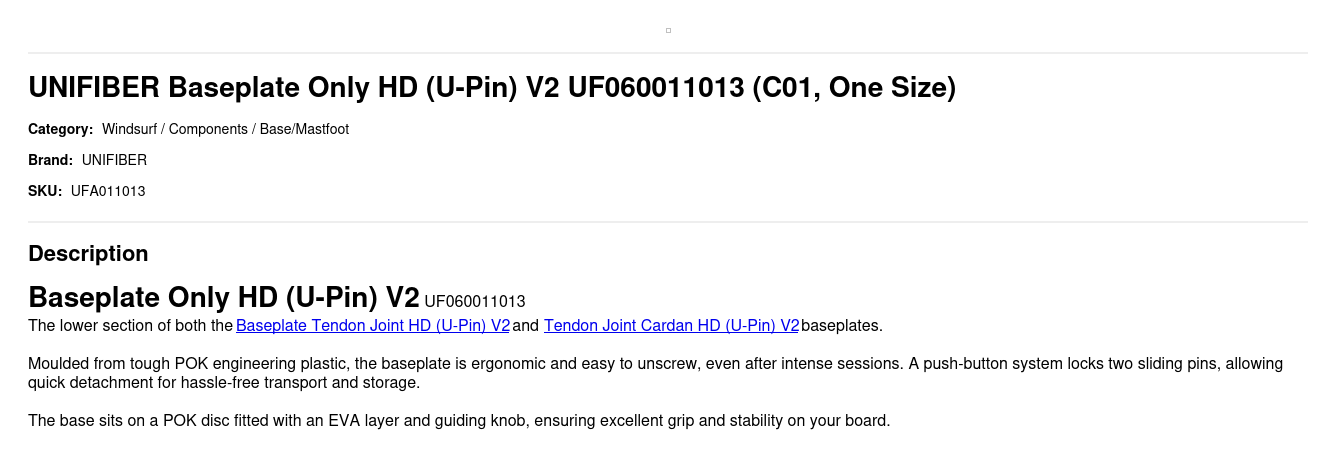
Task: Click the divider line above the product title
Action: 668,53
